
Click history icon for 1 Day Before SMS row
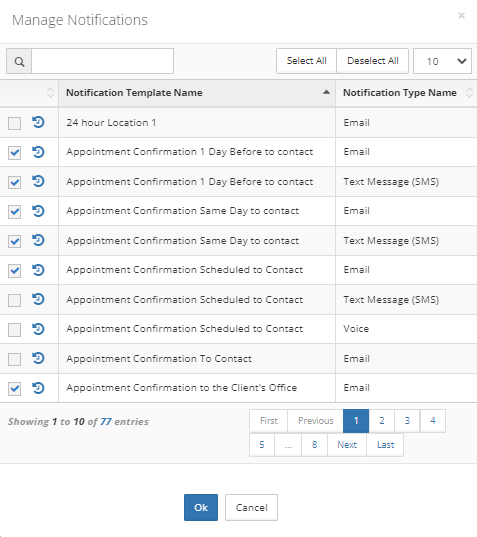tap(38, 181)
